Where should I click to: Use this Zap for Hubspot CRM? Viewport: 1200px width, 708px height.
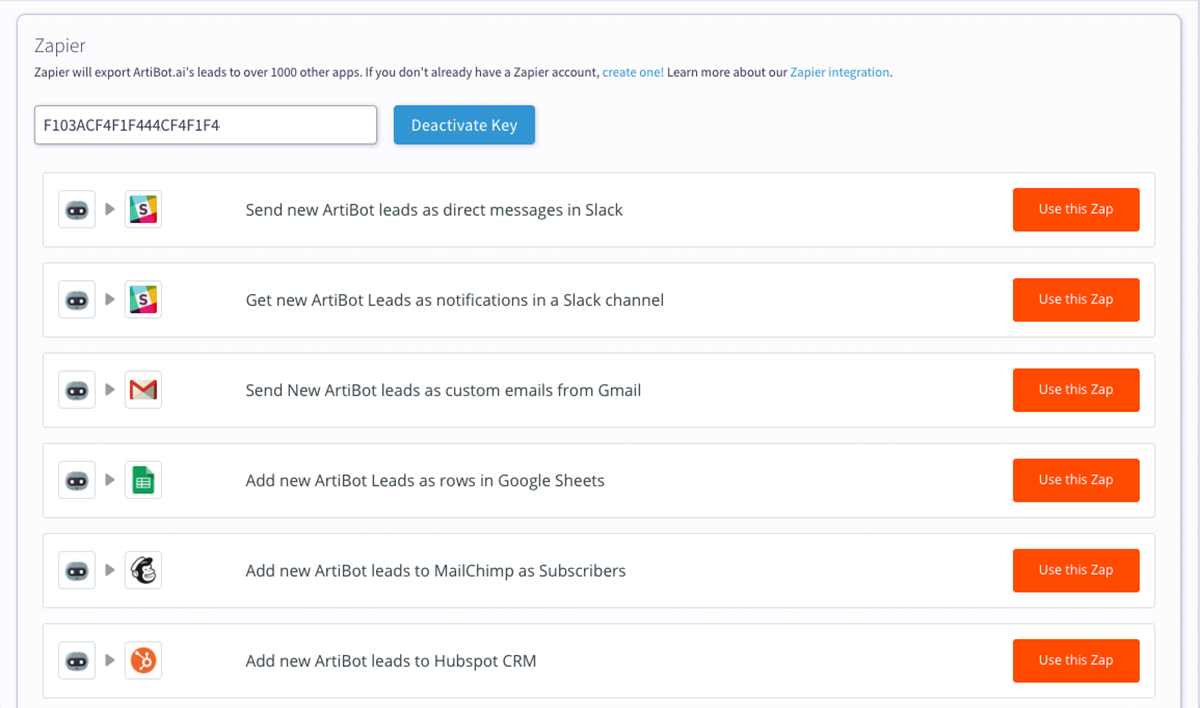pos(1076,660)
